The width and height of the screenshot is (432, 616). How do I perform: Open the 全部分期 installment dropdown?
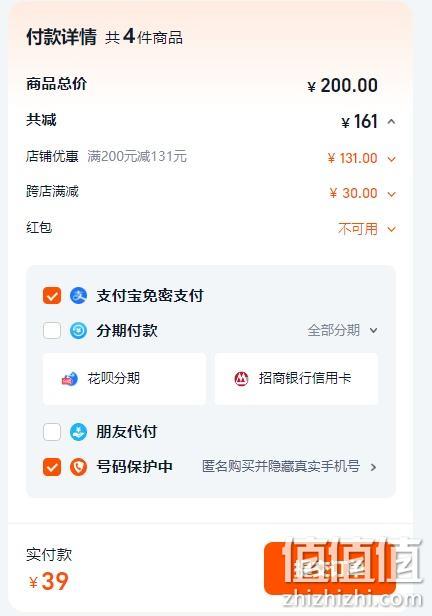point(342,330)
